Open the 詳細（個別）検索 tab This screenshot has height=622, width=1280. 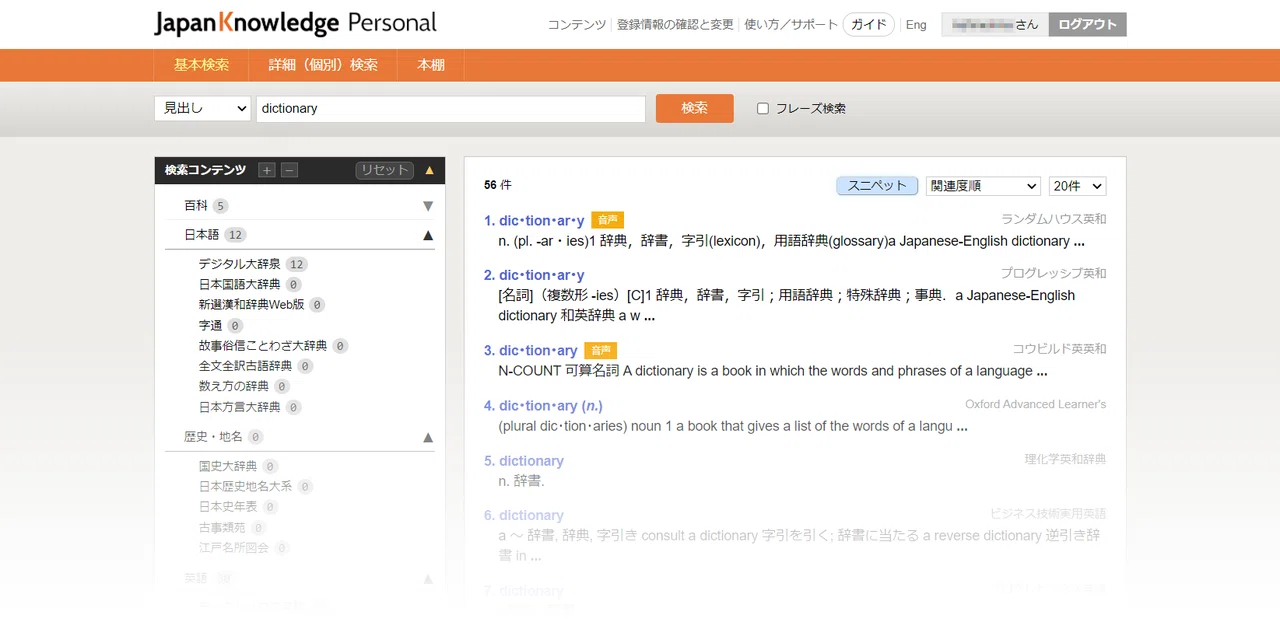[x=323, y=65]
